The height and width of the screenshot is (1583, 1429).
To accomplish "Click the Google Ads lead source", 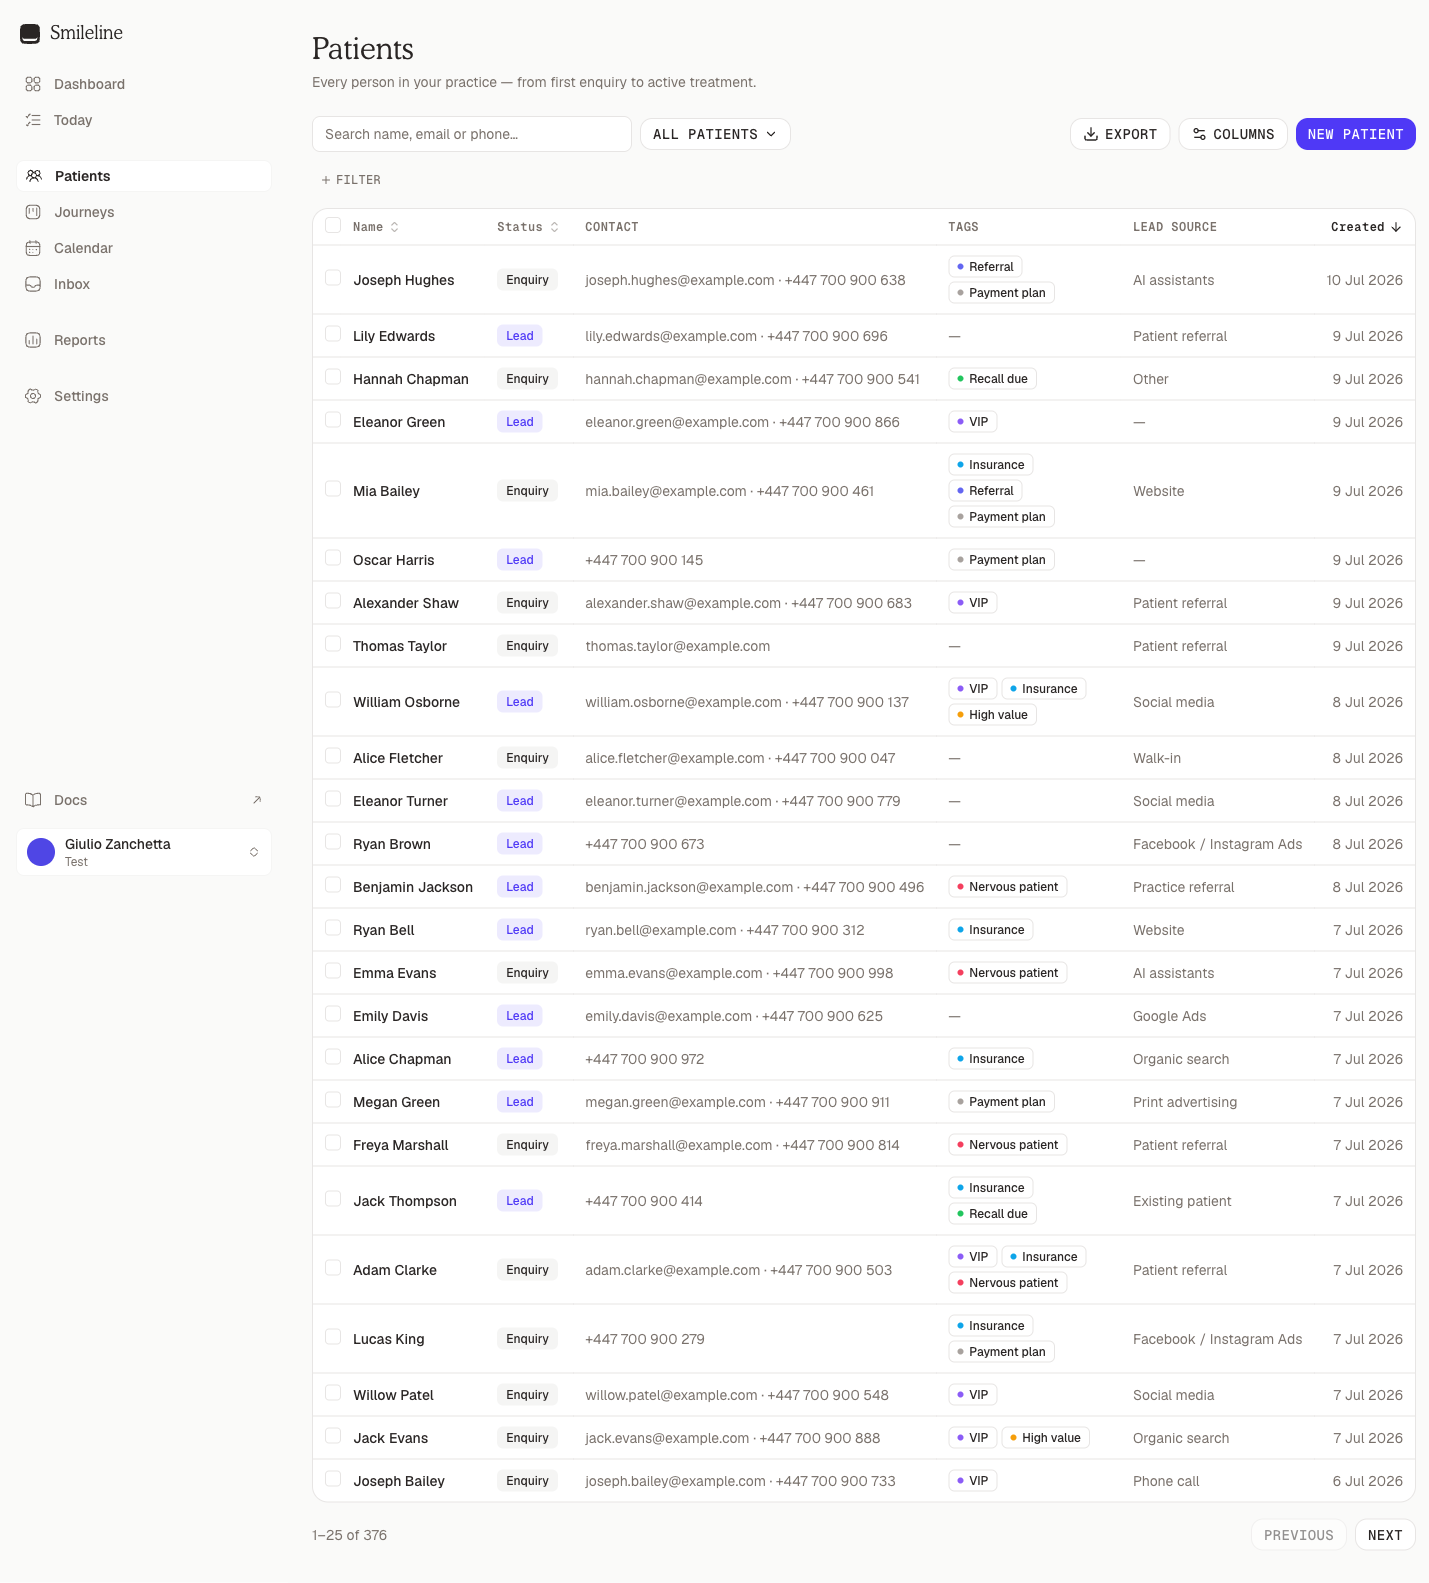I will [x=1169, y=1016].
